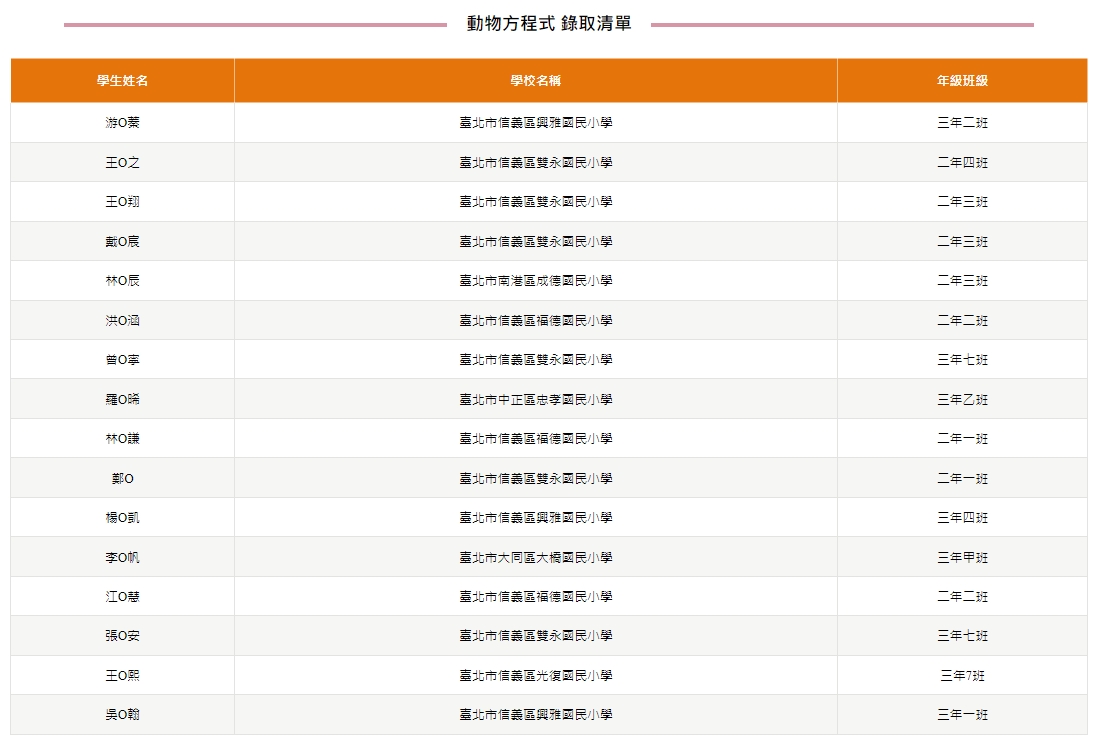Click the name cell 鄭O
Viewport: 1096px width, 746px height.
(122, 479)
